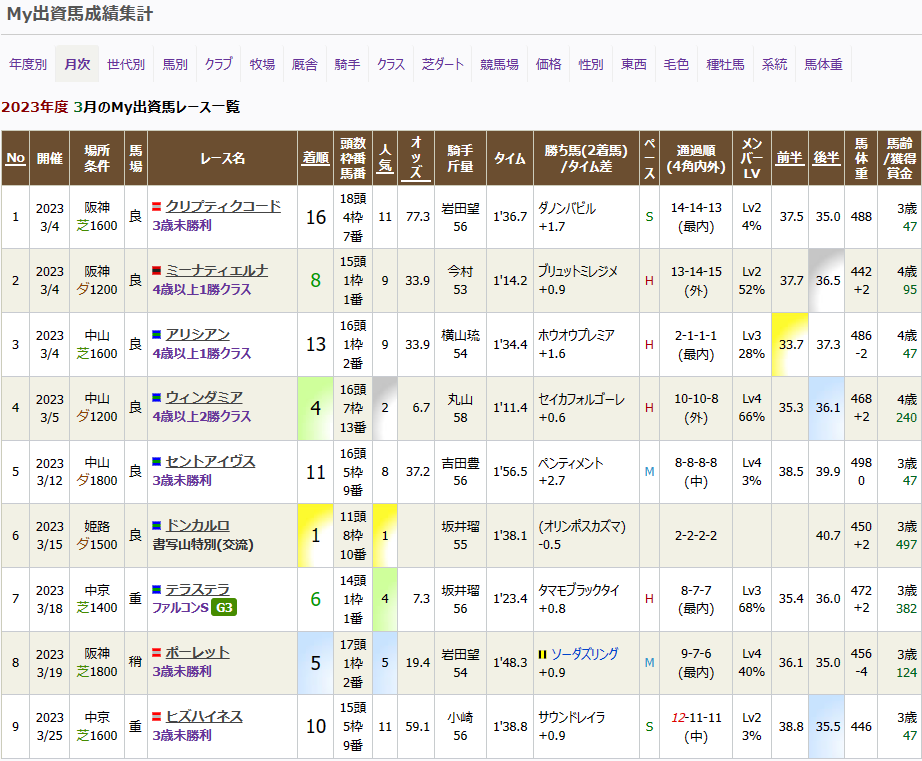Open the 4歳以上2勝クラス race link

202,416
